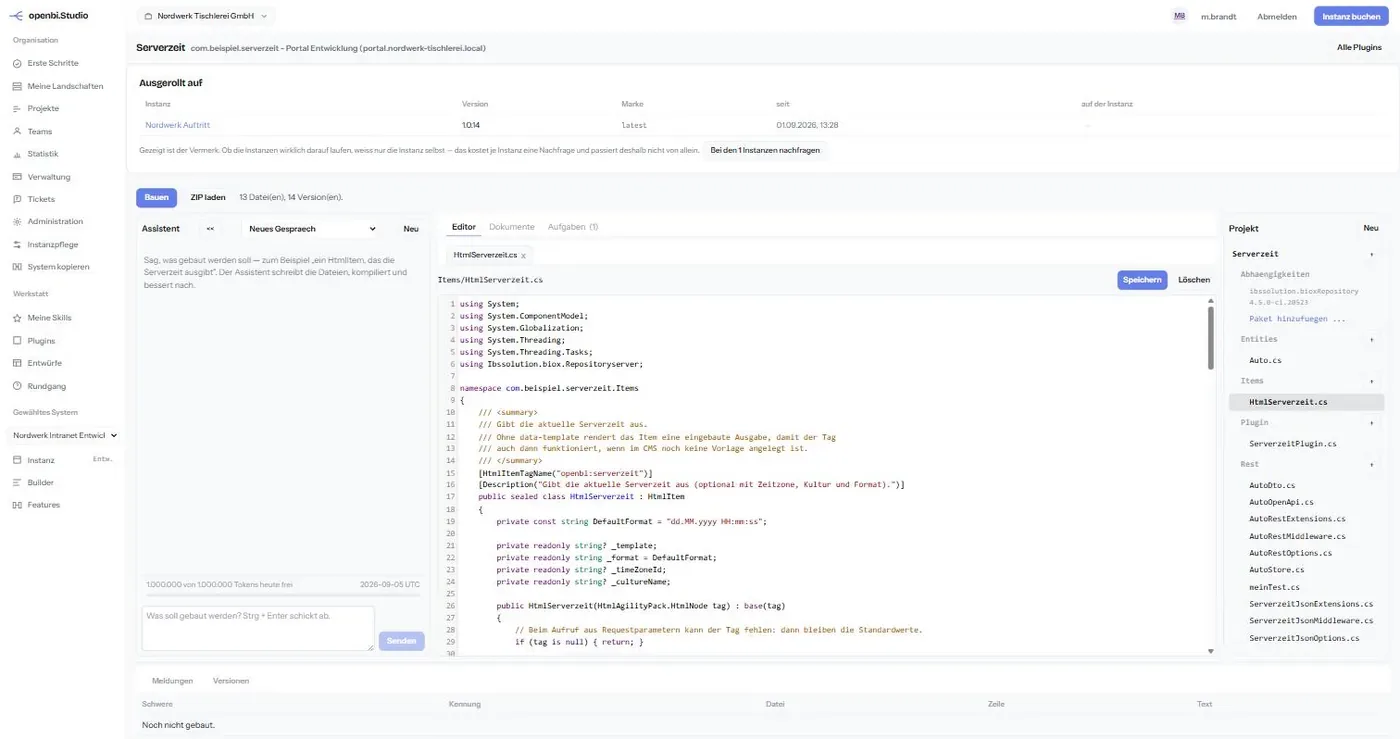Click the + next to Plugin folder
The width and height of the screenshot is (1400, 739).
[1371, 423]
